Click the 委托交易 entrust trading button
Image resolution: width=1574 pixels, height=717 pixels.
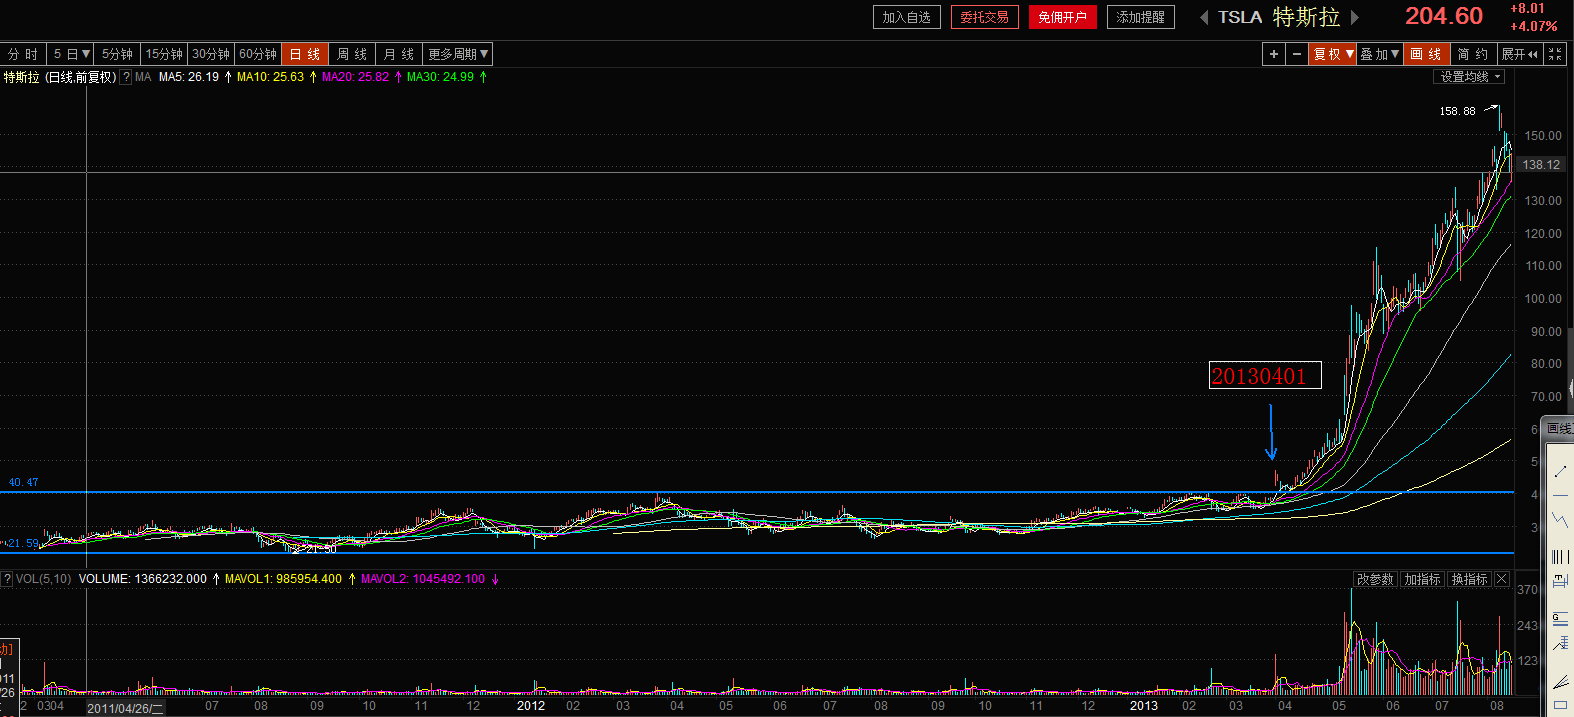click(985, 17)
